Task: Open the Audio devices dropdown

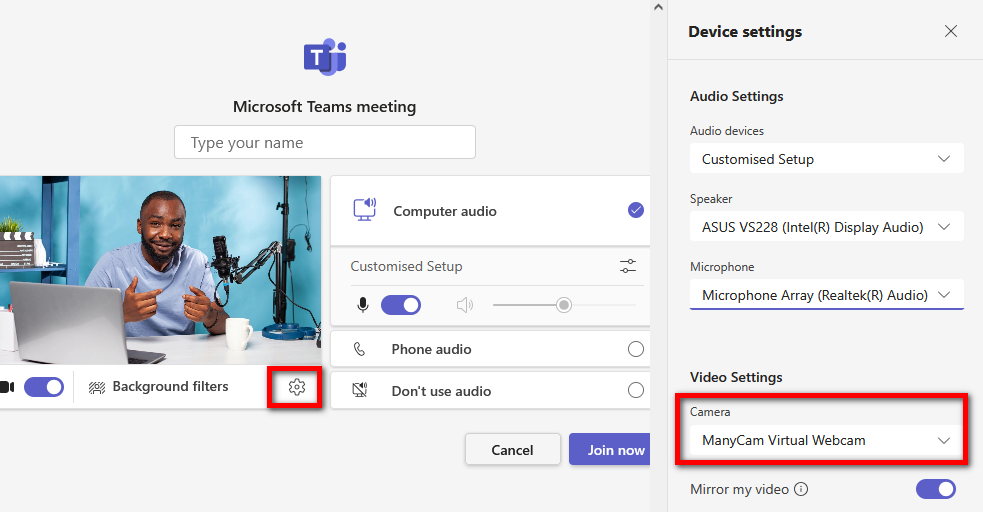Action: point(826,159)
